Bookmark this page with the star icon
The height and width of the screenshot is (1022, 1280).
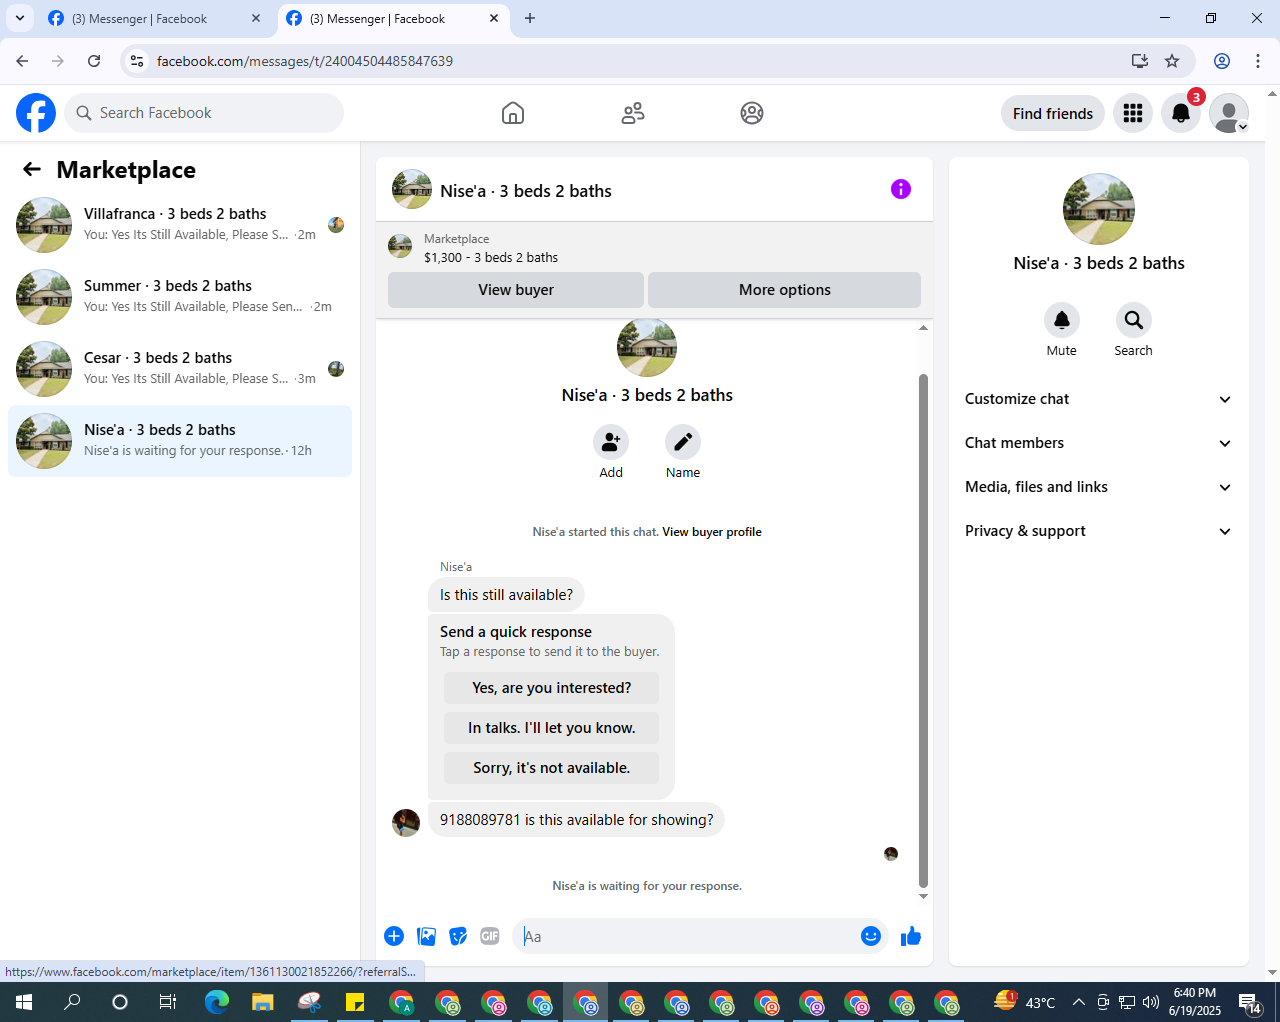coord(1172,61)
